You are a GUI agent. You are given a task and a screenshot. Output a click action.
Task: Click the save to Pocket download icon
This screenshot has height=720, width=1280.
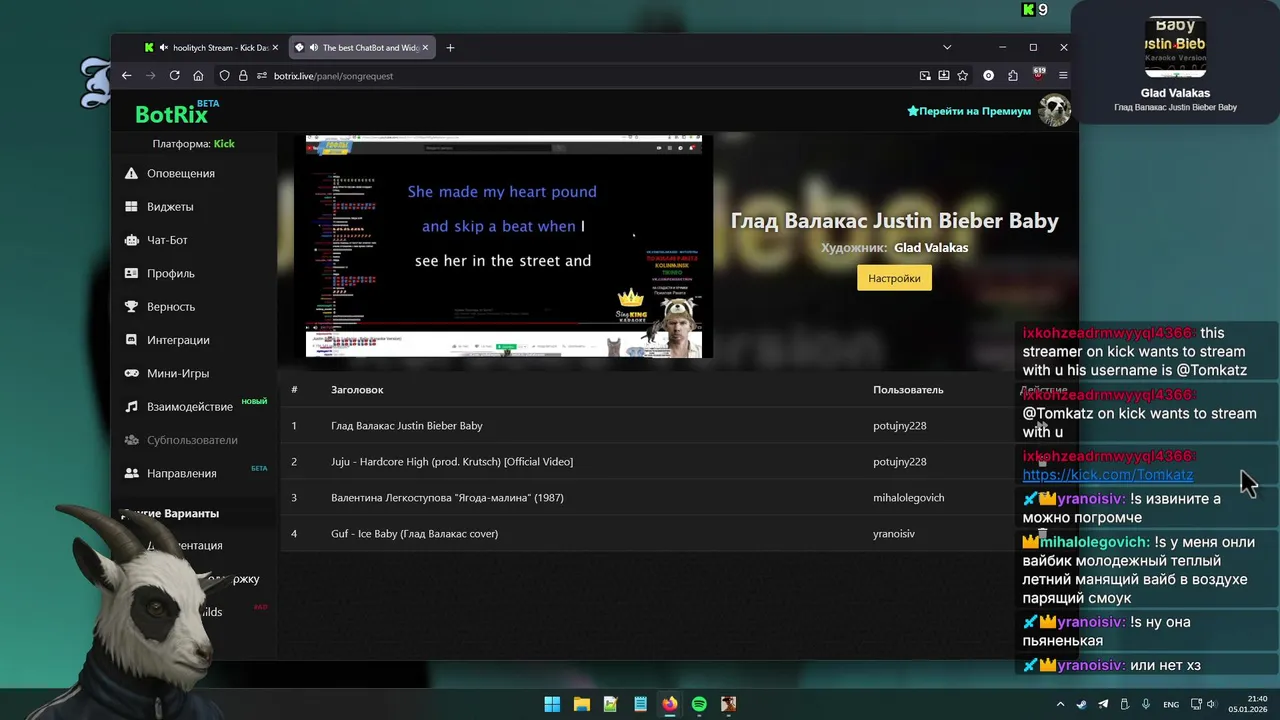pyautogui.click(x=943, y=75)
